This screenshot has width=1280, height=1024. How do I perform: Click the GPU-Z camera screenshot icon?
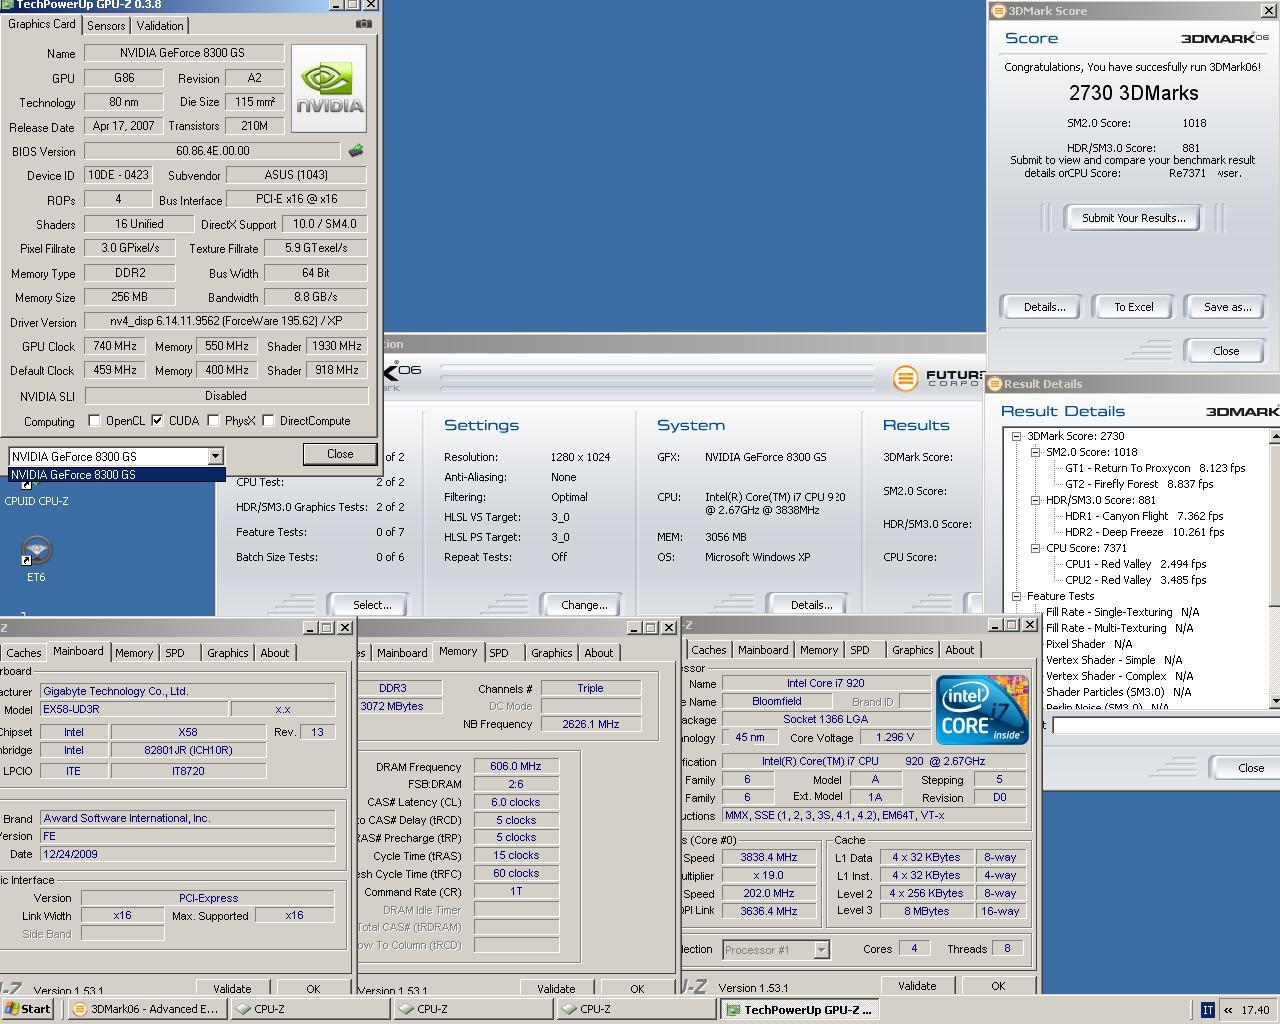pos(364,24)
